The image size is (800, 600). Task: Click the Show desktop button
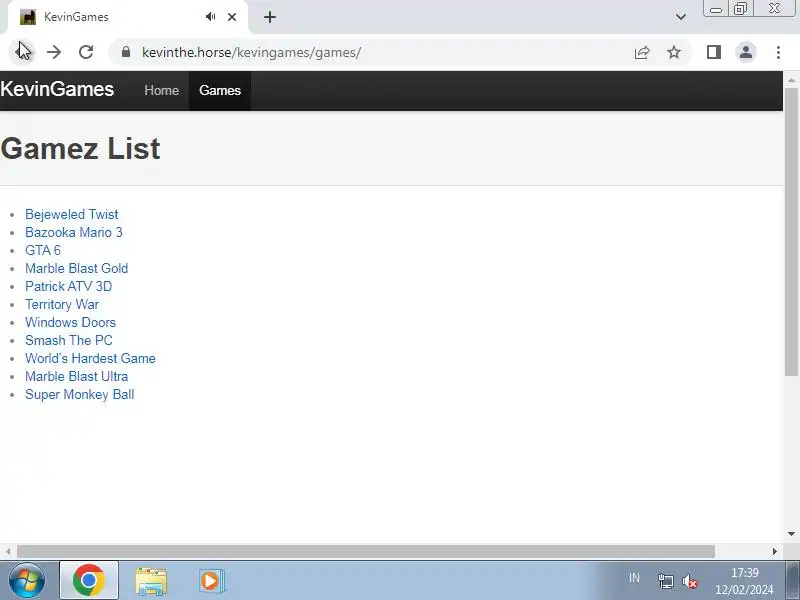click(x=792, y=581)
